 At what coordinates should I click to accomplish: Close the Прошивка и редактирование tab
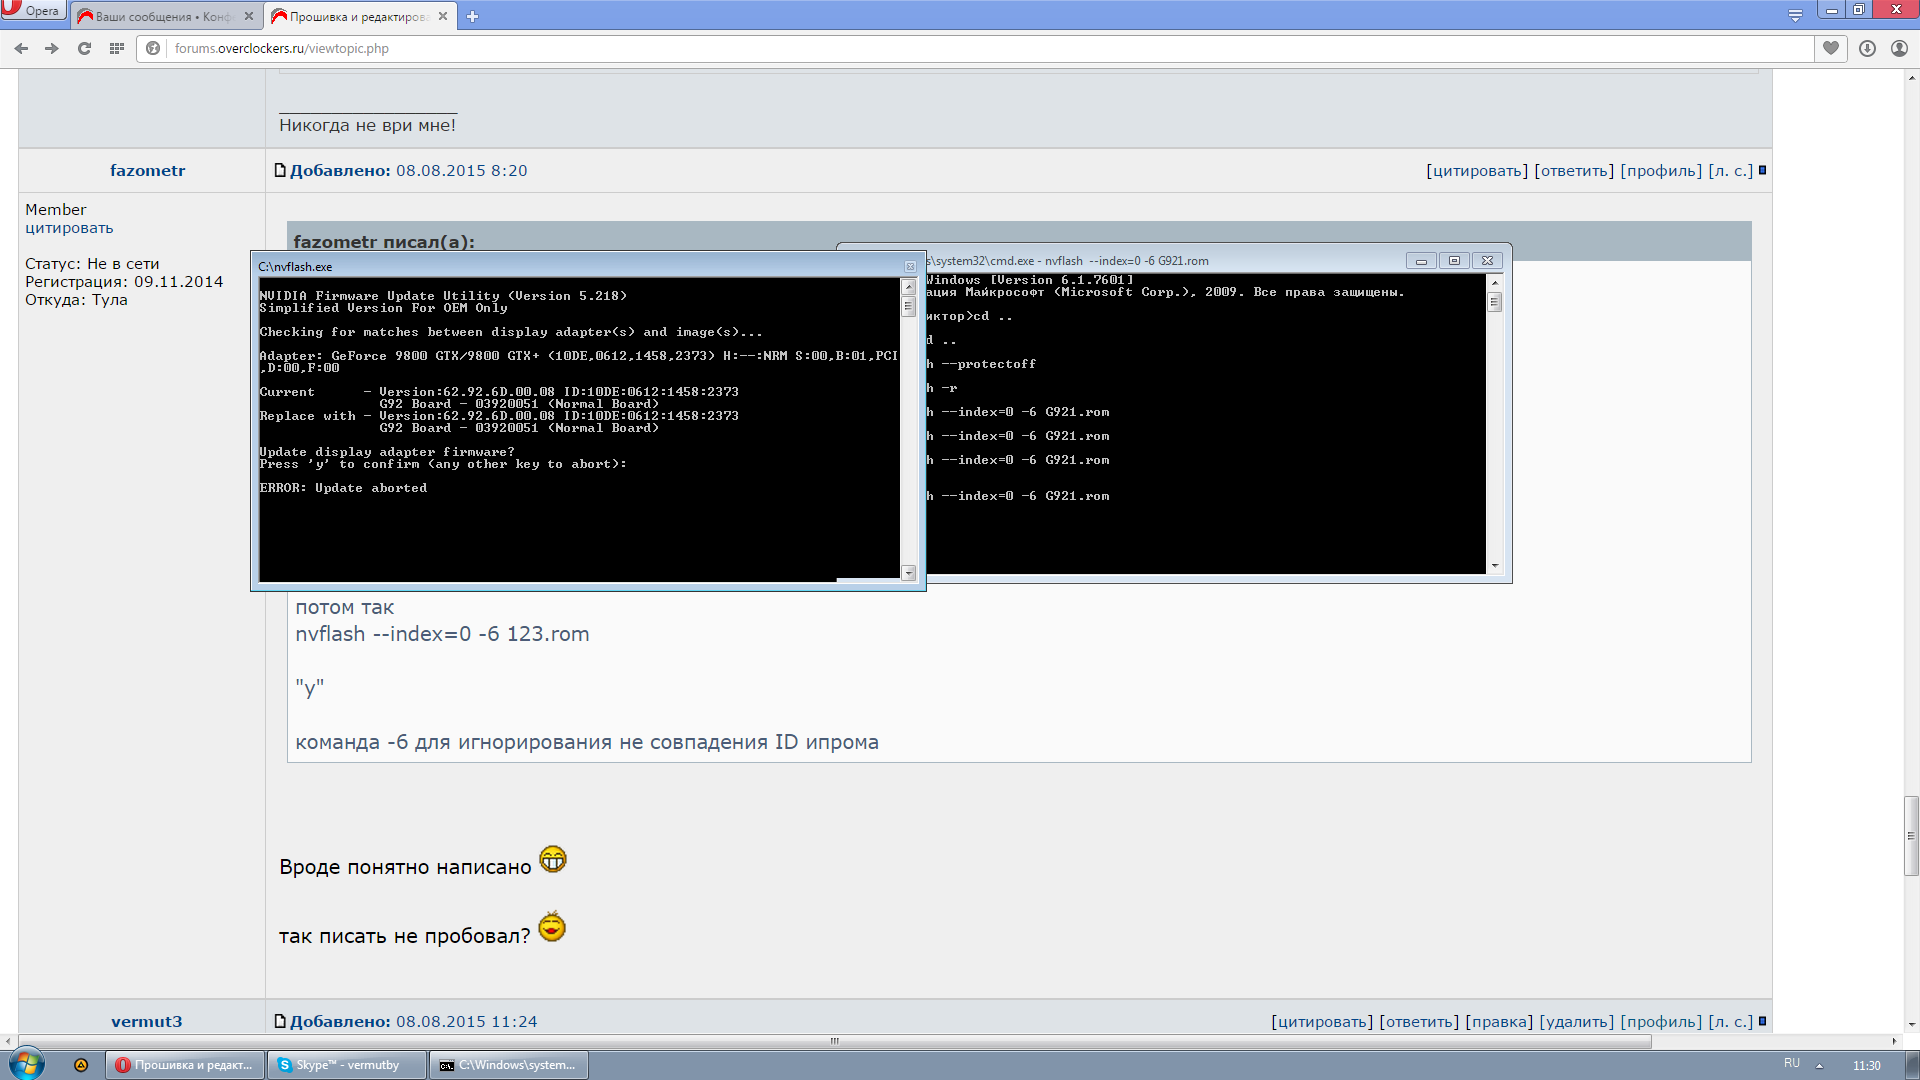[443, 16]
